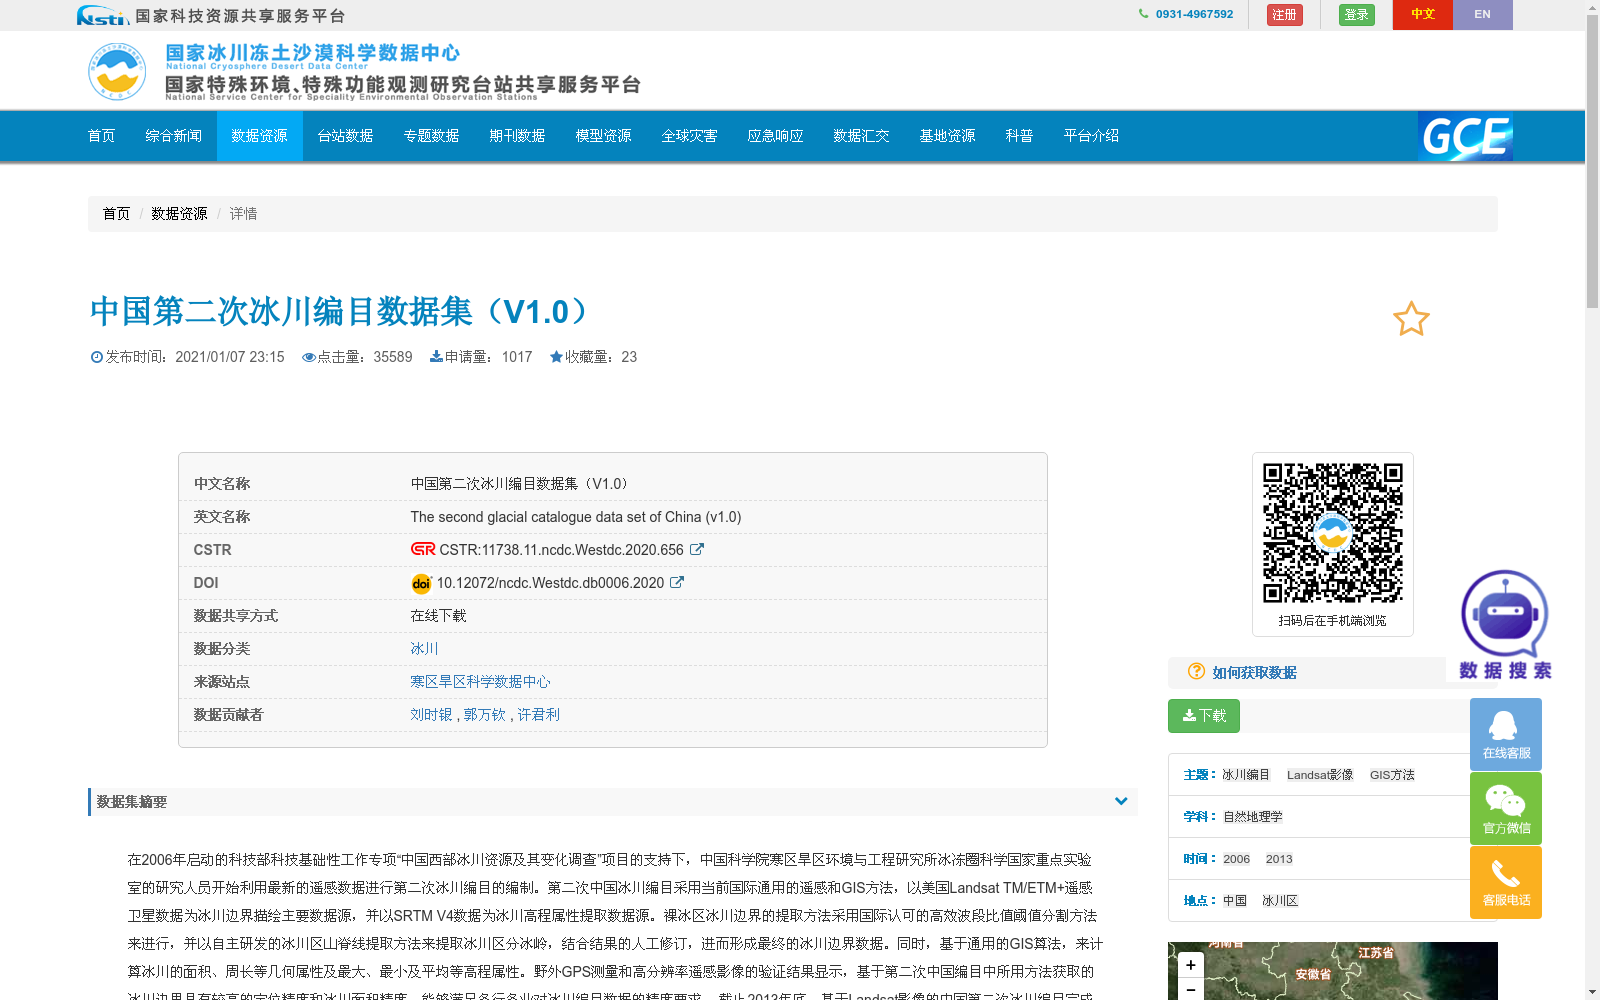Click the 2013 time tag
Image resolution: width=1600 pixels, height=1000 pixels.
tap(1279, 859)
